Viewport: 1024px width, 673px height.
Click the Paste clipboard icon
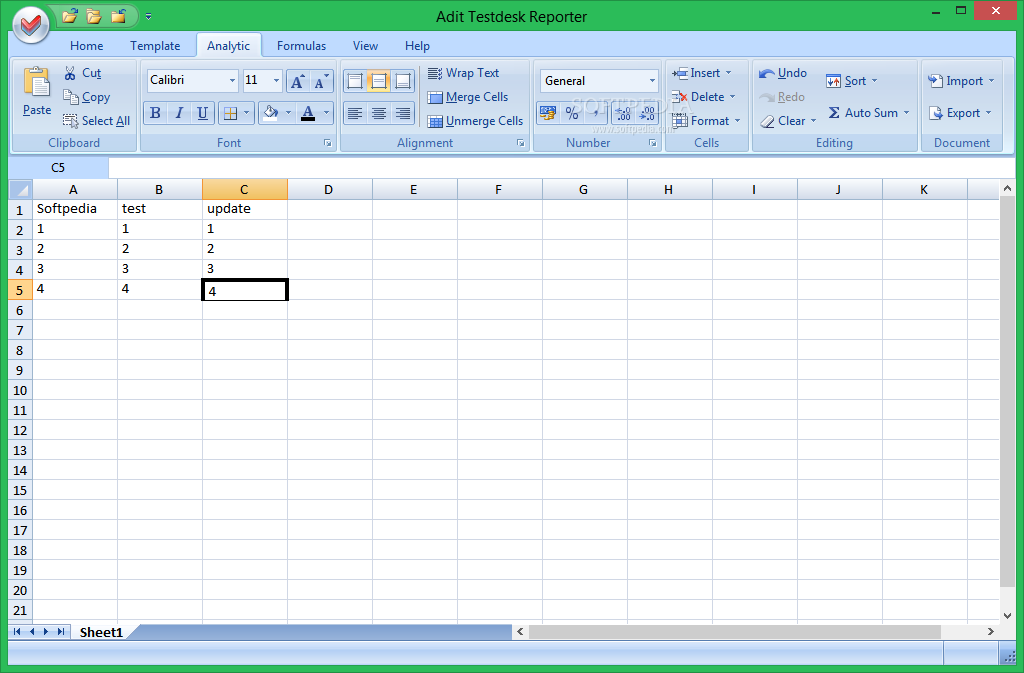[37, 83]
